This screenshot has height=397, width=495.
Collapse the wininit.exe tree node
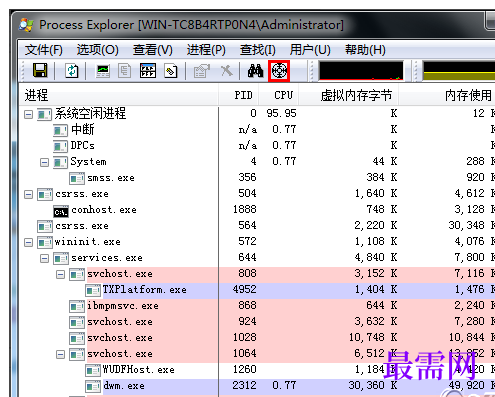(x=29, y=242)
